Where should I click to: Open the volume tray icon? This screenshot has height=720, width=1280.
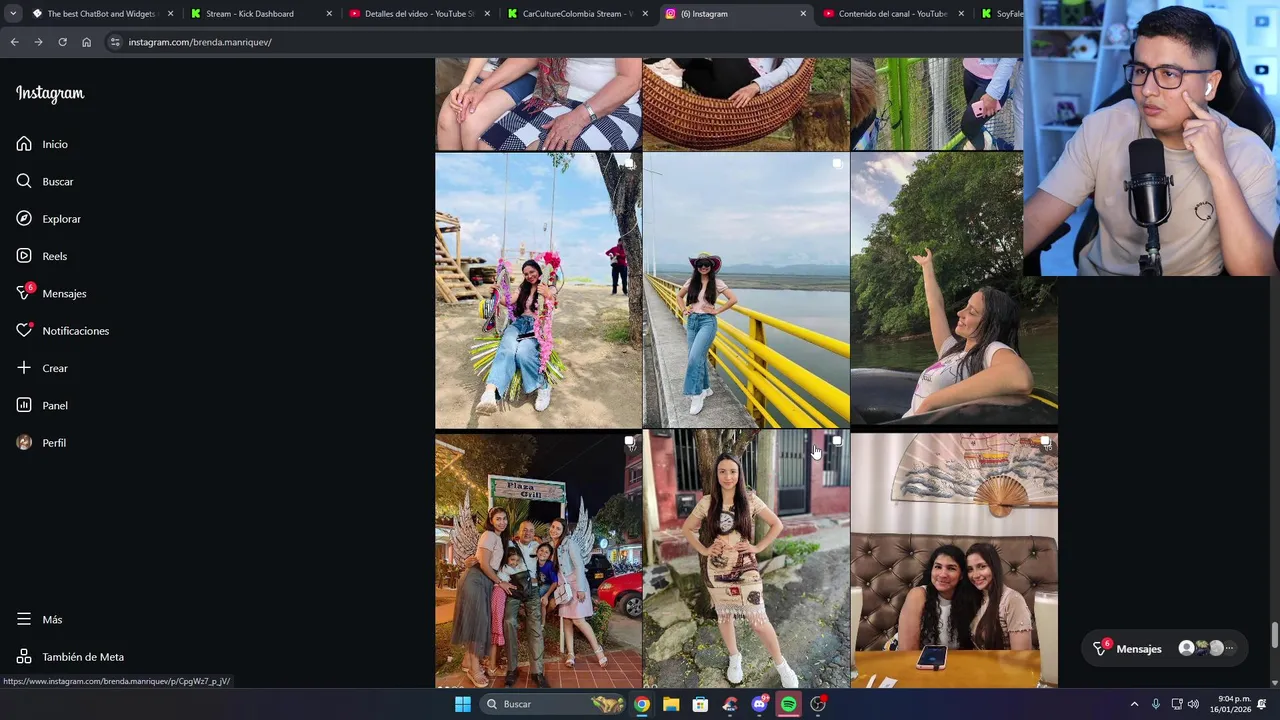pos(1193,704)
